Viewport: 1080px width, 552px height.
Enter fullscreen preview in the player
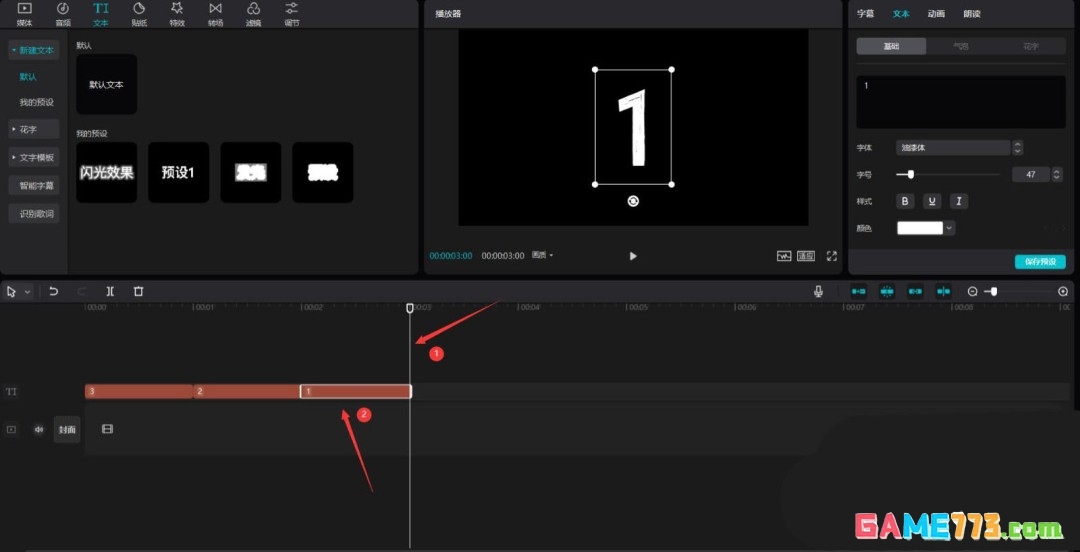coord(831,256)
